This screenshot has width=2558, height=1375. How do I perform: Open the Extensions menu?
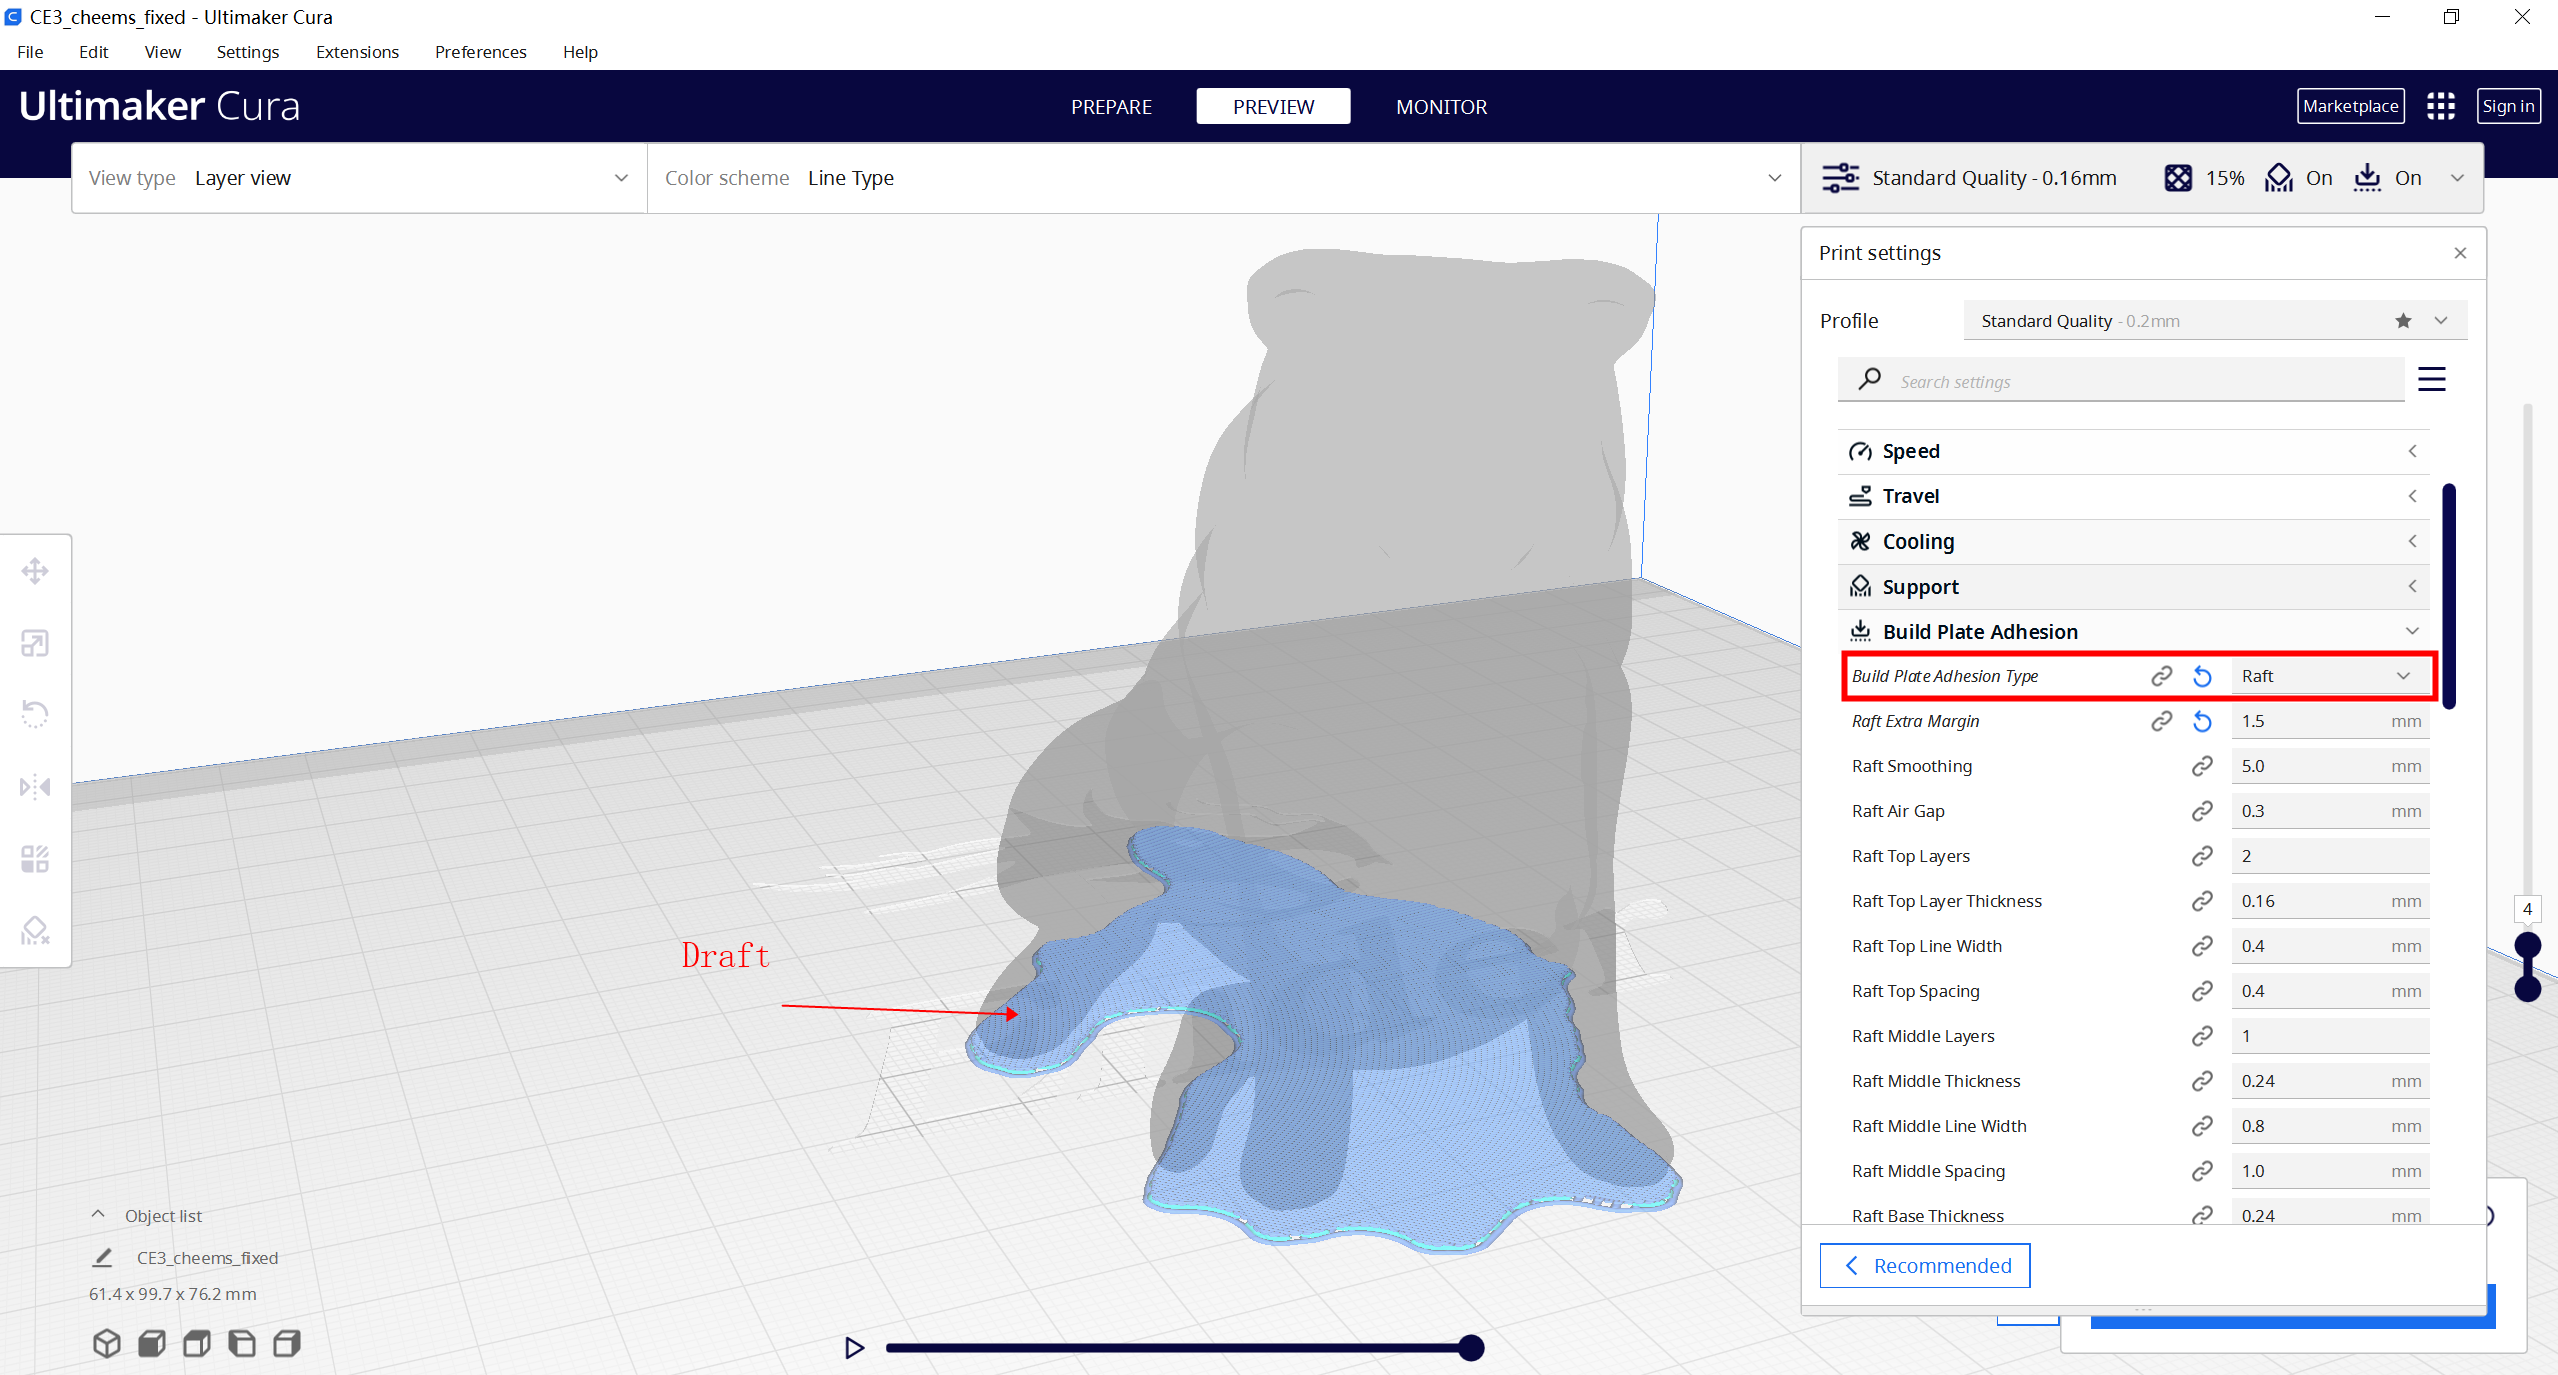pos(357,52)
